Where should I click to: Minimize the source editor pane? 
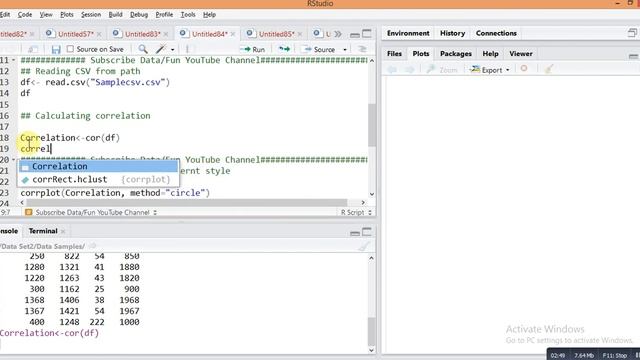[355, 35]
